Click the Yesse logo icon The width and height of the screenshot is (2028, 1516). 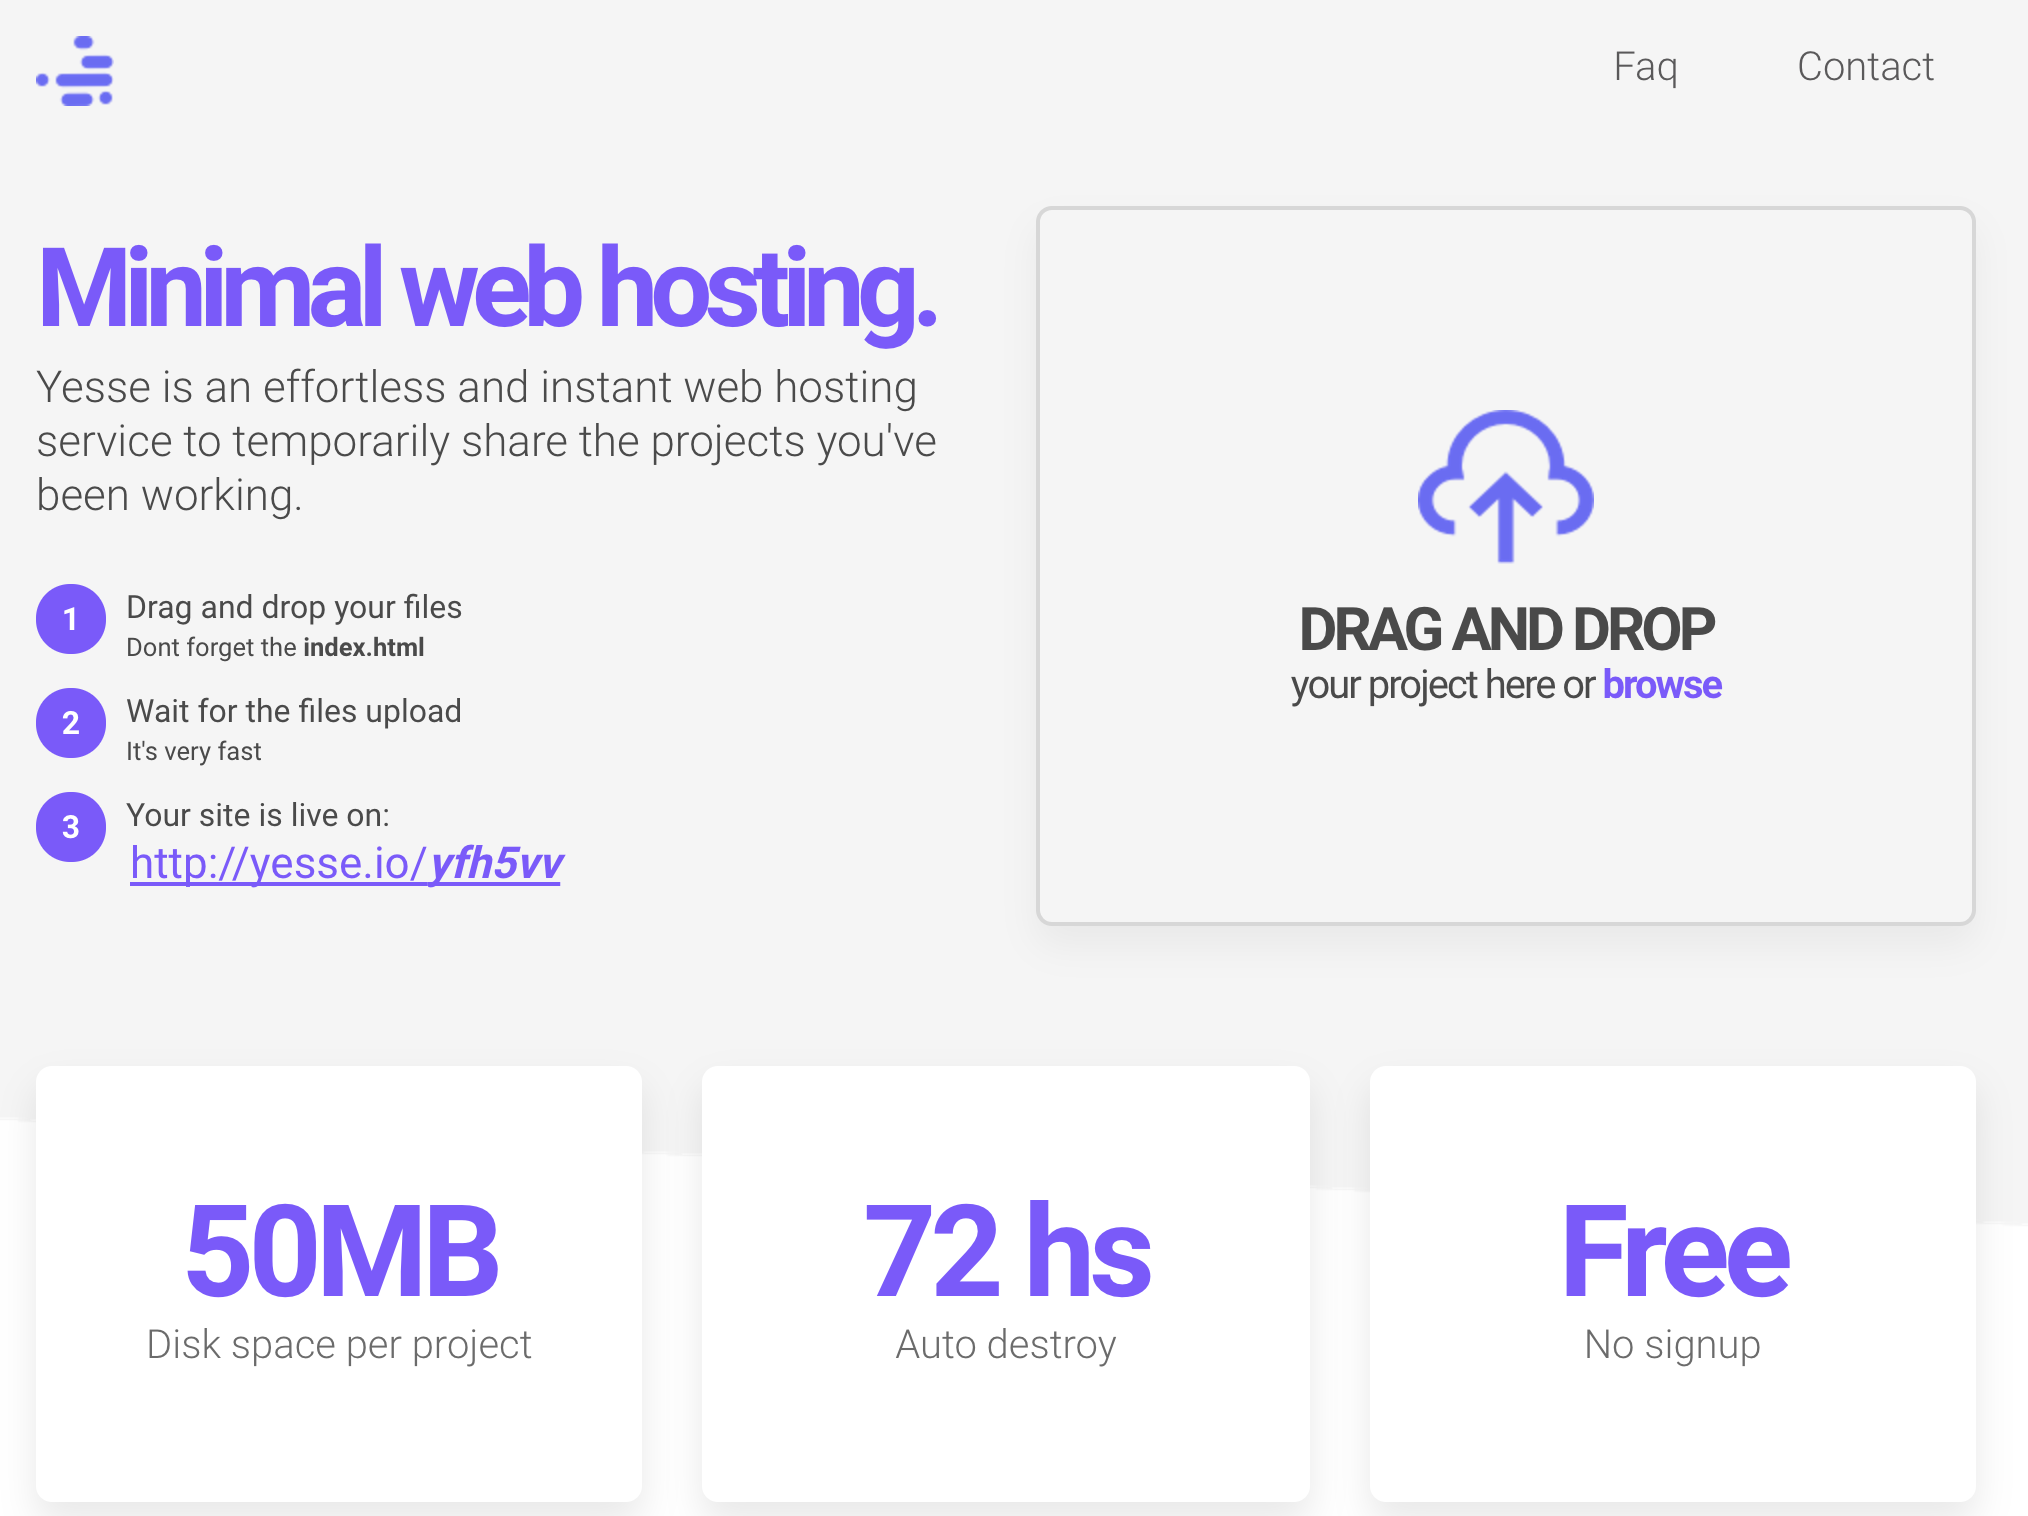(76, 72)
